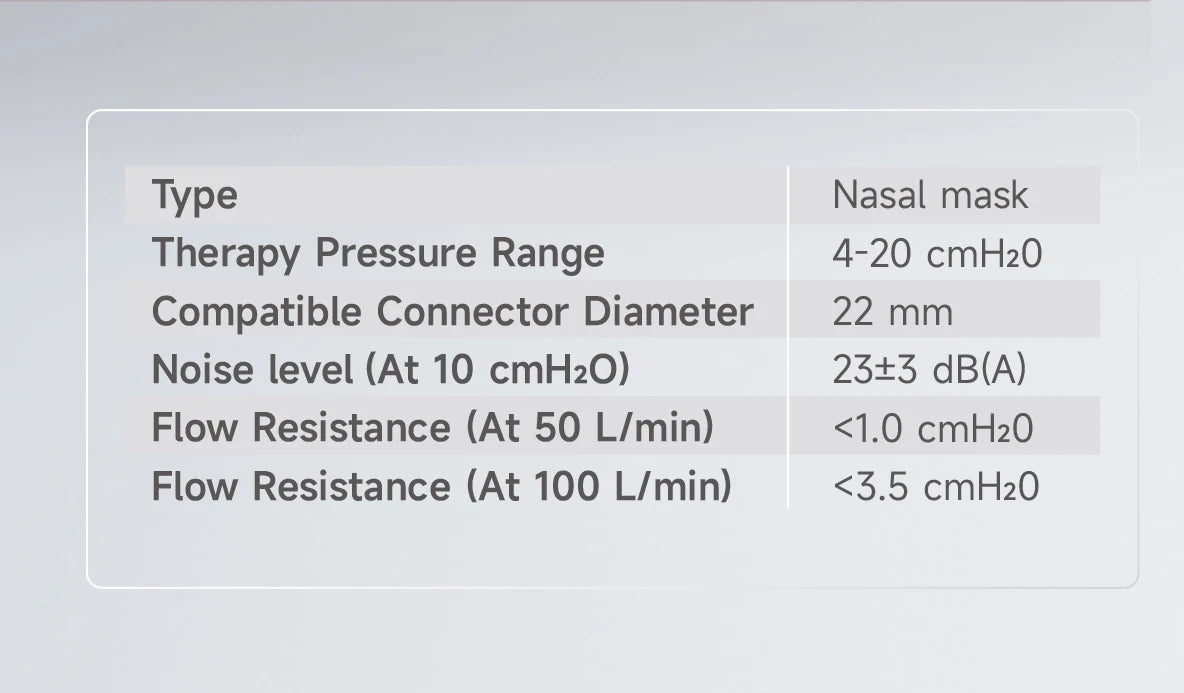Screen dimensions: 1184x693
Task: Select the 23±3 dB(A) value
Action: point(930,370)
